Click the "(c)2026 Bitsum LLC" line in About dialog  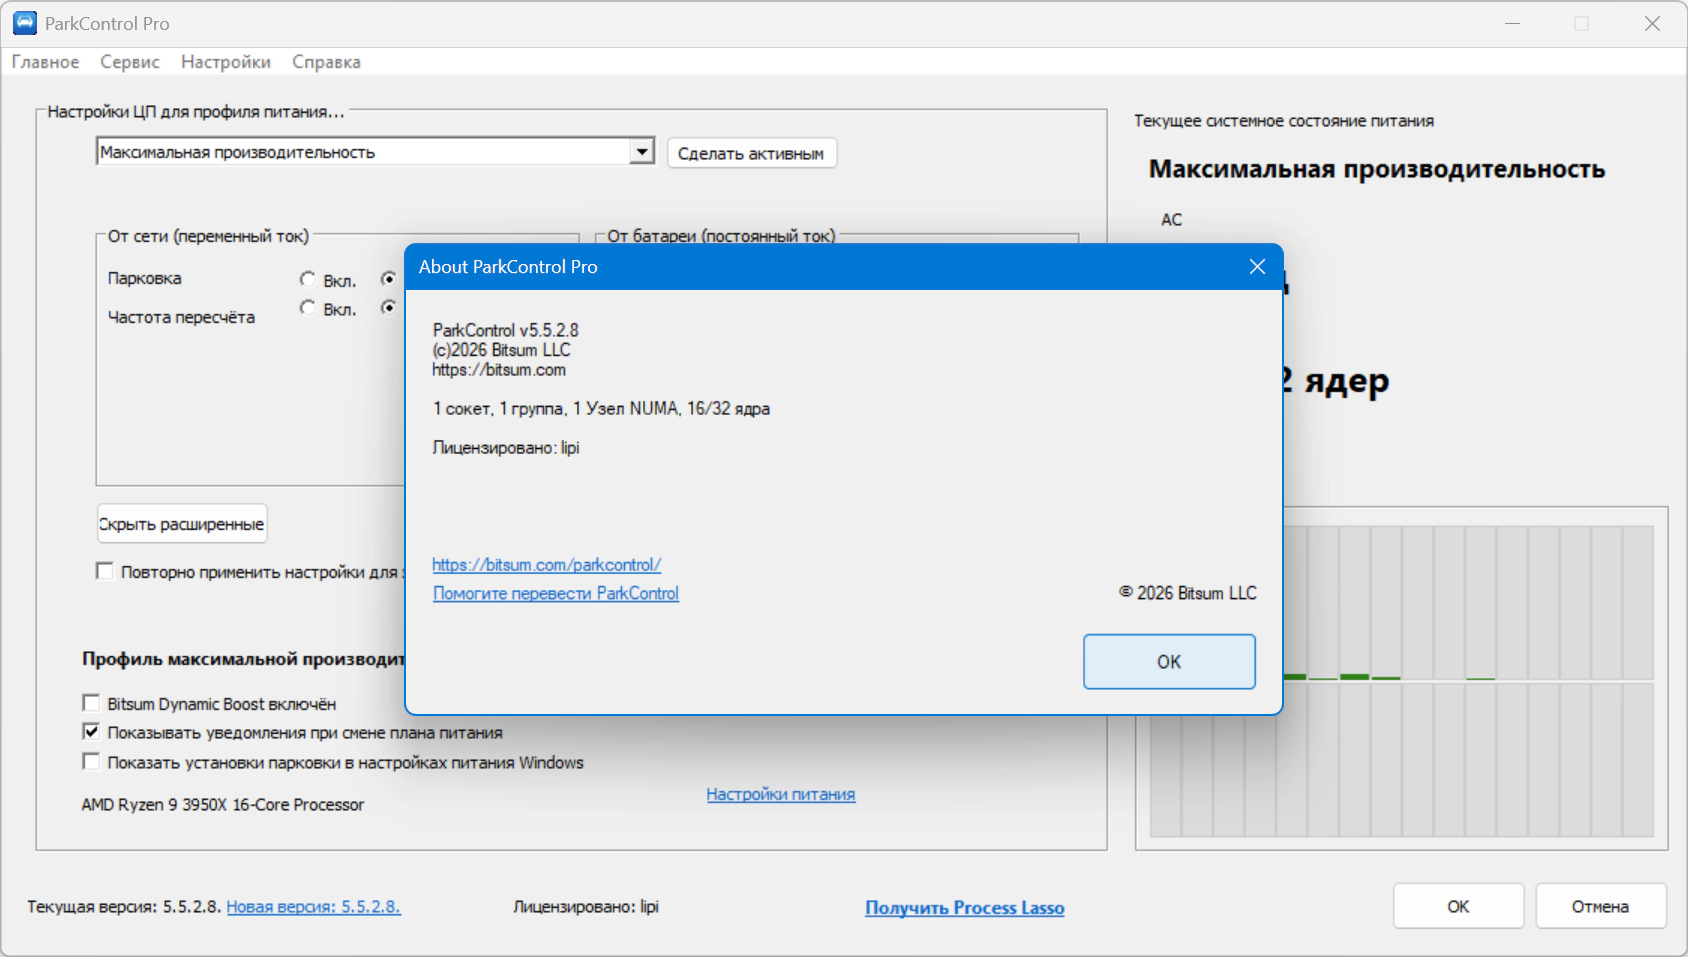(502, 350)
